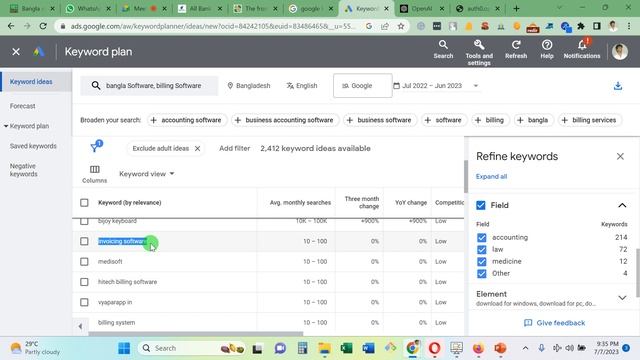Click the Google Ads logo
This screenshot has width=640, height=360.
coord(39,52)
